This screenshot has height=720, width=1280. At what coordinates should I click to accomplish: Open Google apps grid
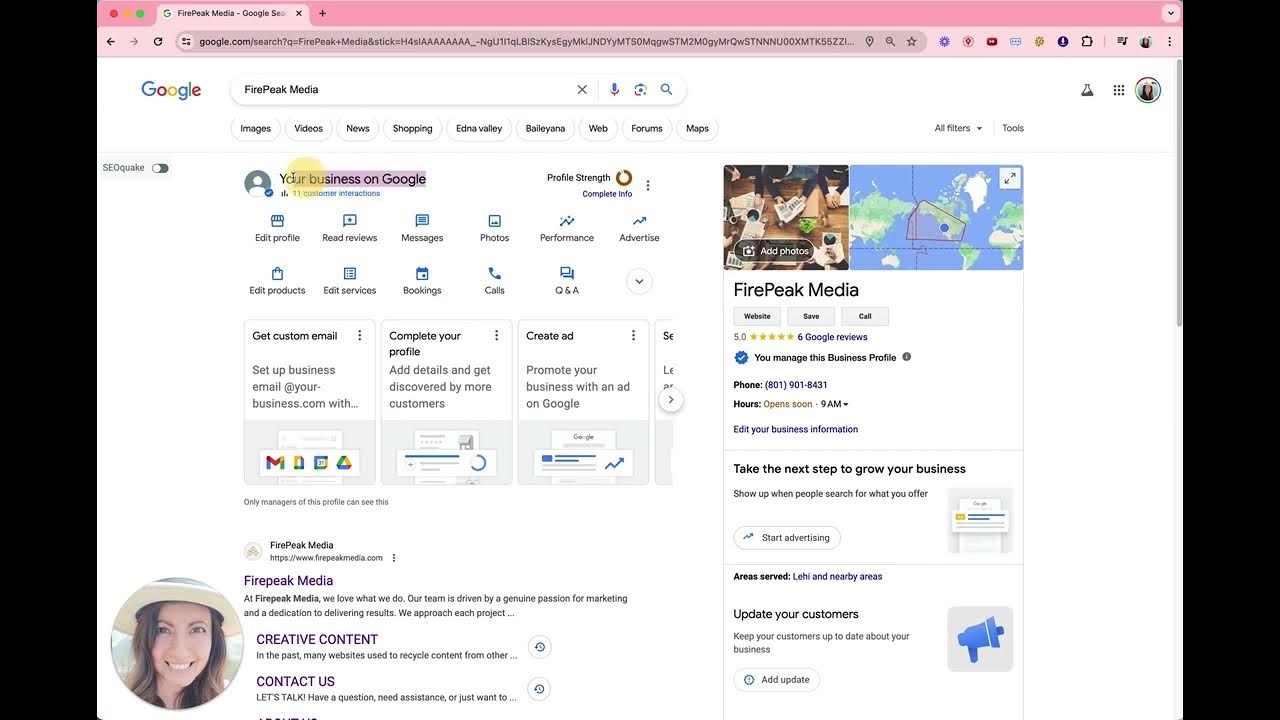(x=1119, y=90)
